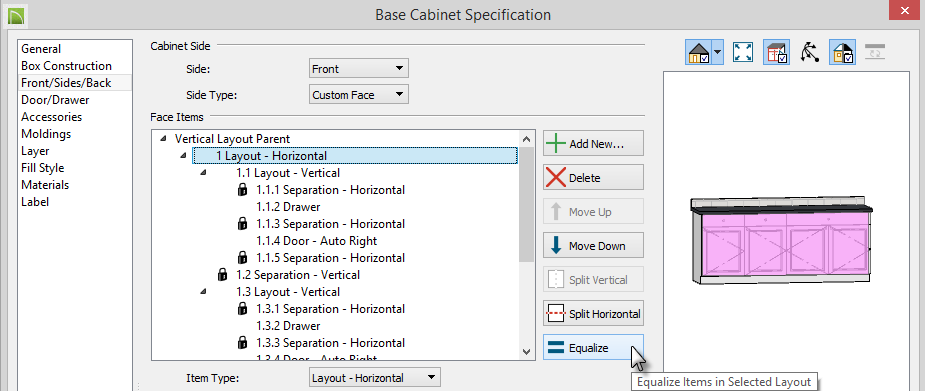The image size is (925, 391).
Task: Click the Face Items list scrollbar thumb
Action: (526, 204)
